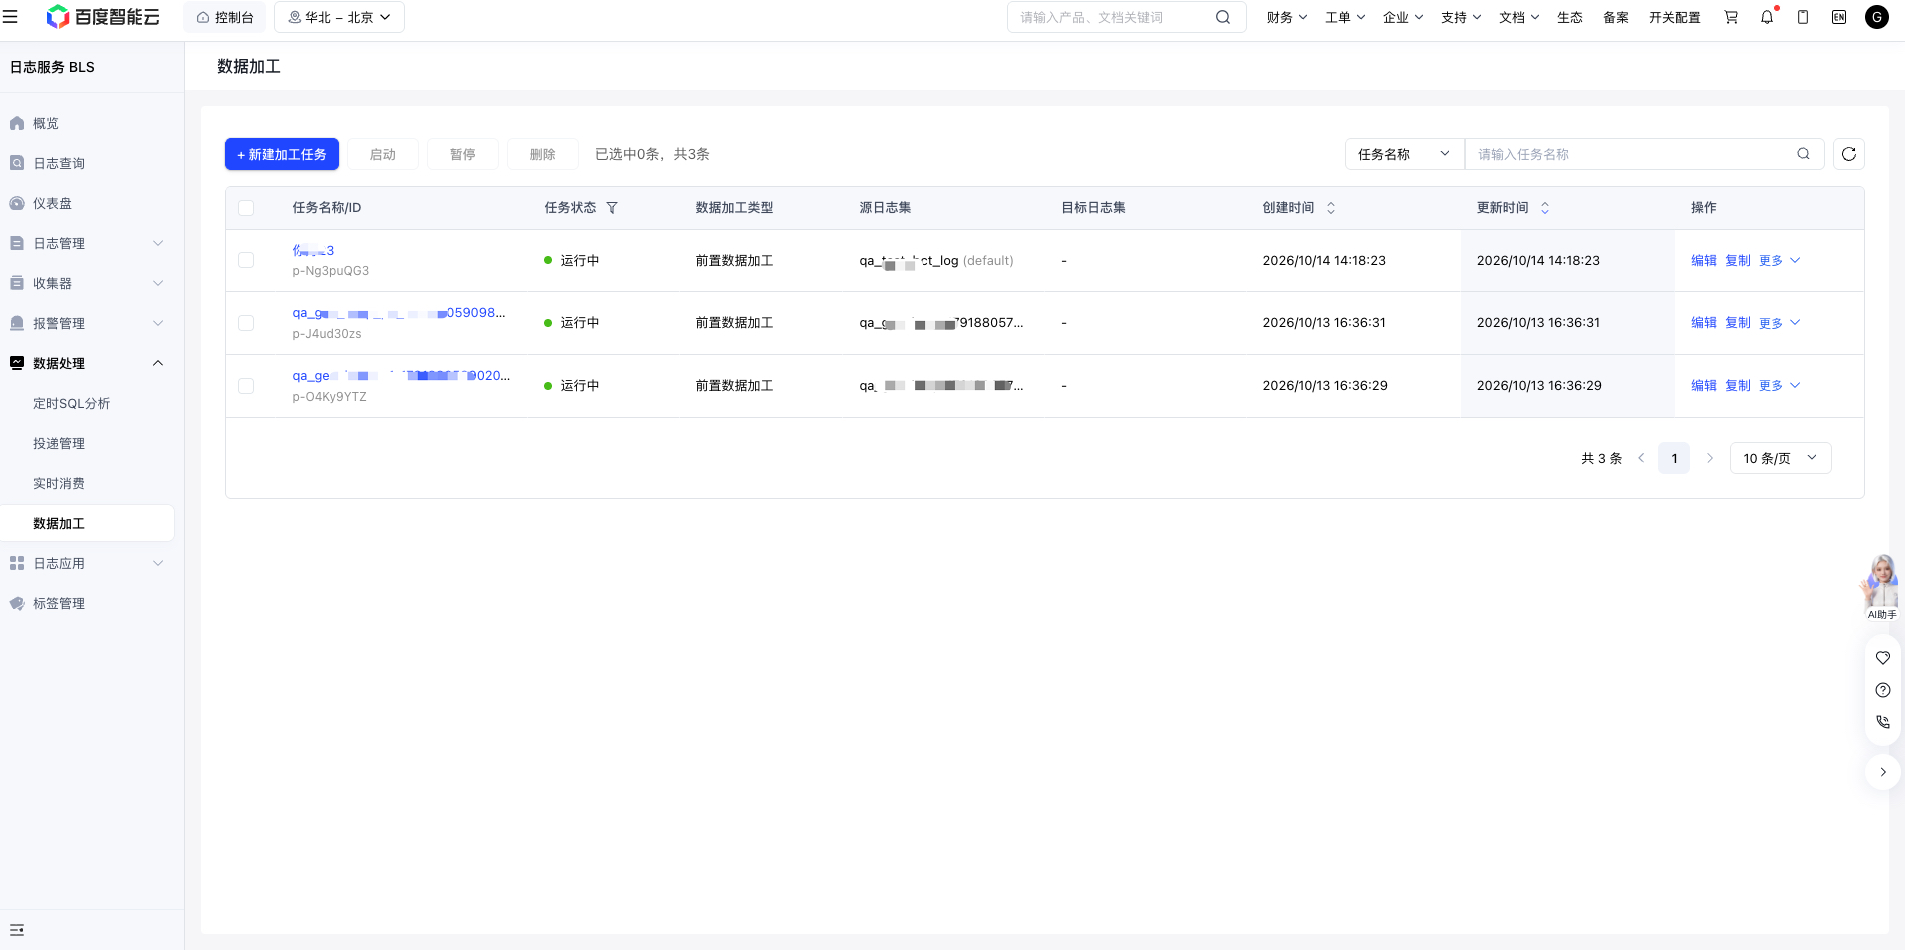
Task: Click 编辑 link for task p-J4ud30zs
Action: click(x=1703, y=323)
